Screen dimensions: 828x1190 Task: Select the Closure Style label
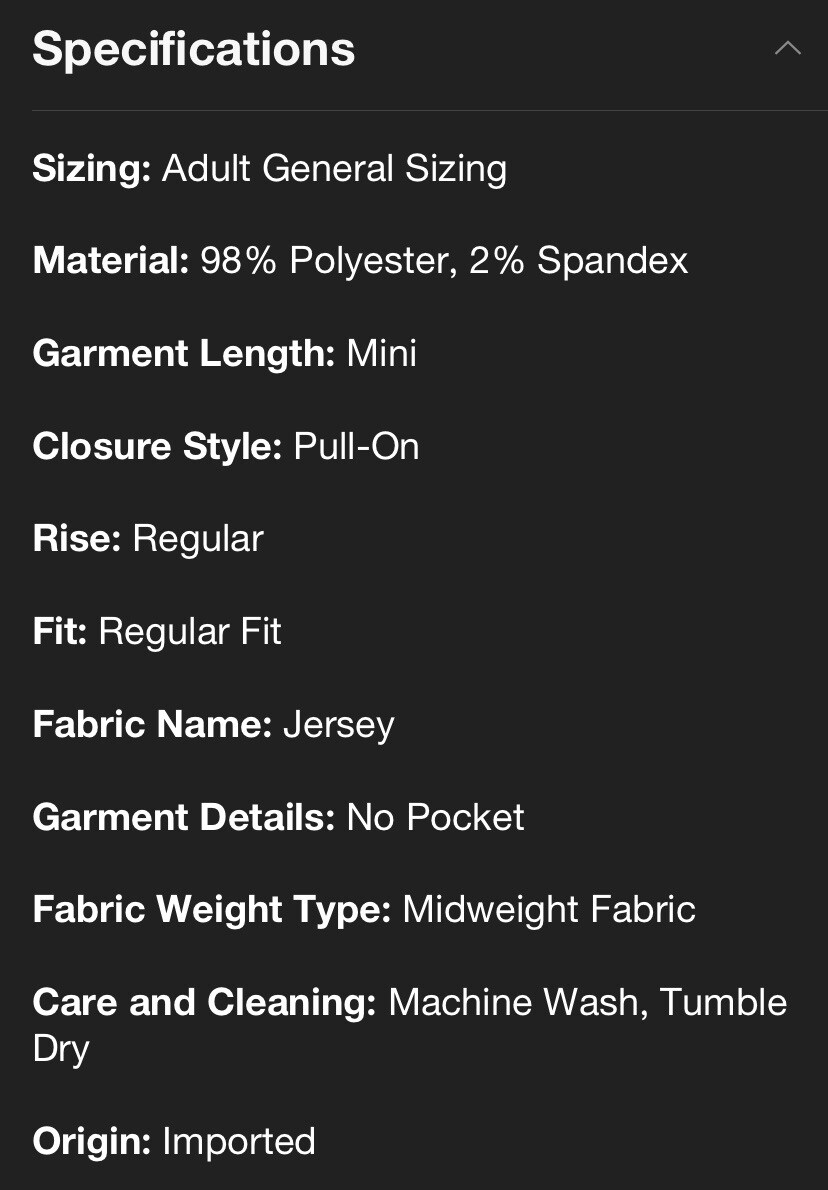[x=157, y=446]
